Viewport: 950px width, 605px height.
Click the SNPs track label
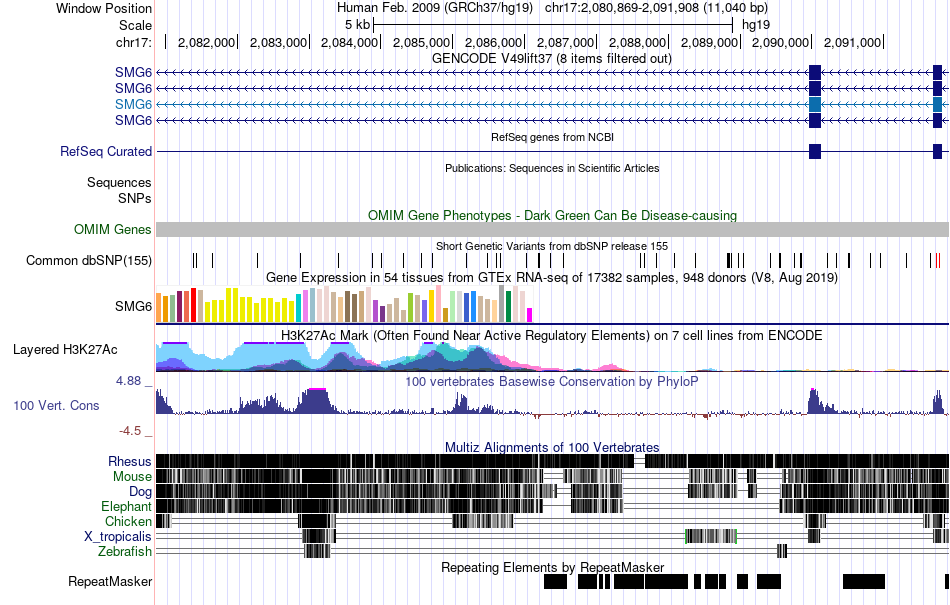135,198
